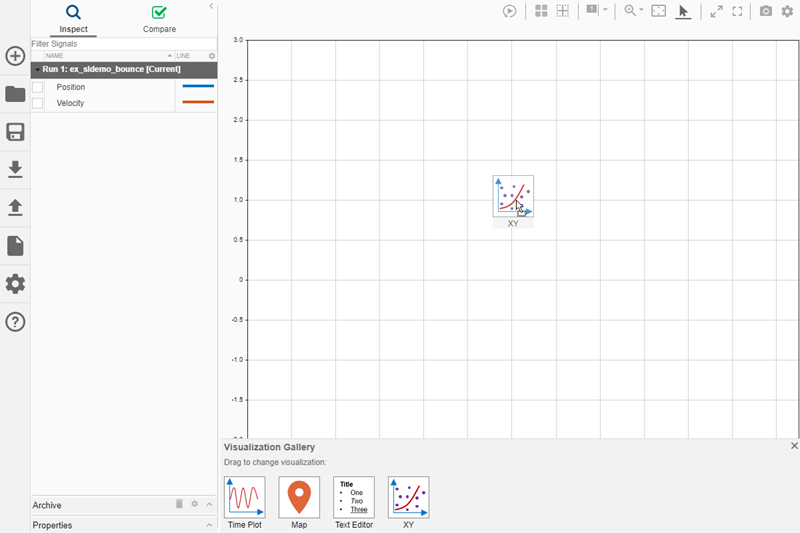Open help question mark icon
This screenshot has width=800, height=533.
(x=15, y=322)
